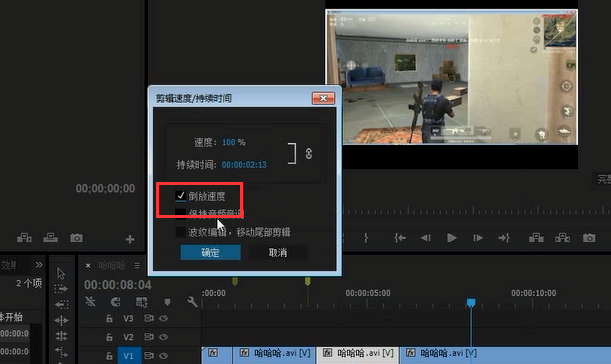
Task: Hide track V3 output eye
Action: tap(164, 318)
